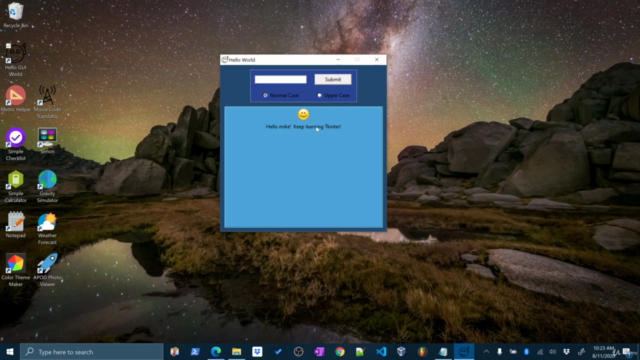
Task: Focus the name entry text field
Action: (280, 79)
